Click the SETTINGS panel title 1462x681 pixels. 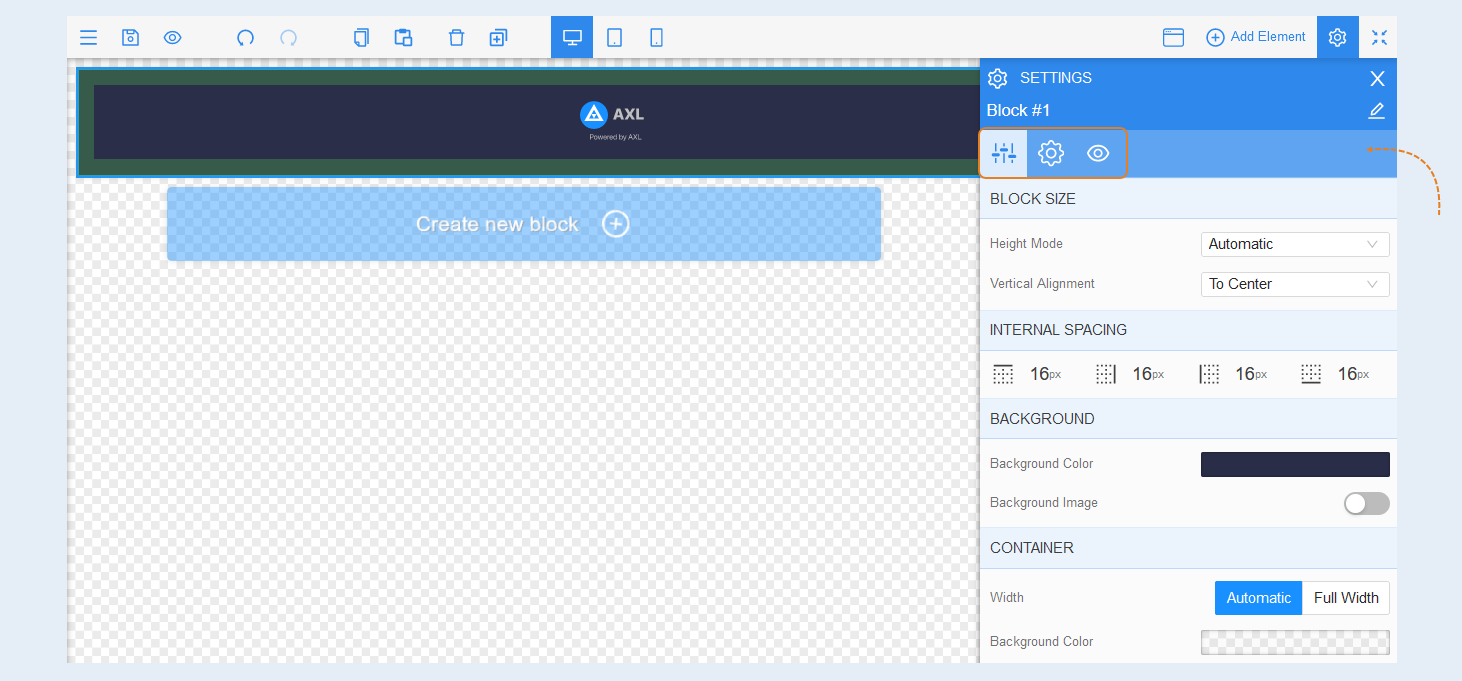[x=1055, y=78]
